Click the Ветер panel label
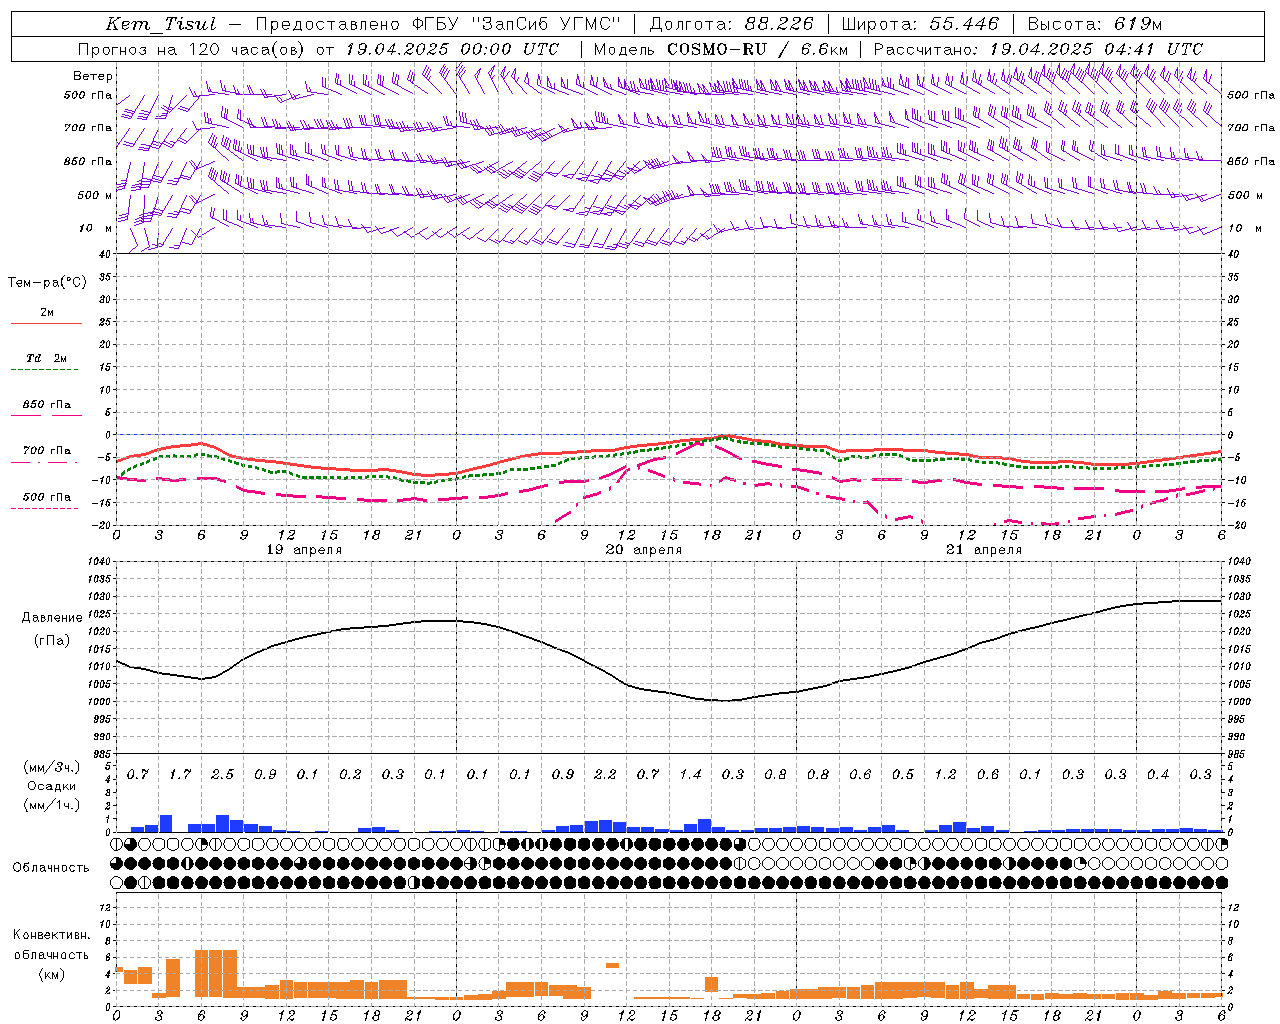Screen dimensions: 1280x1024 [x=93, y=76]
